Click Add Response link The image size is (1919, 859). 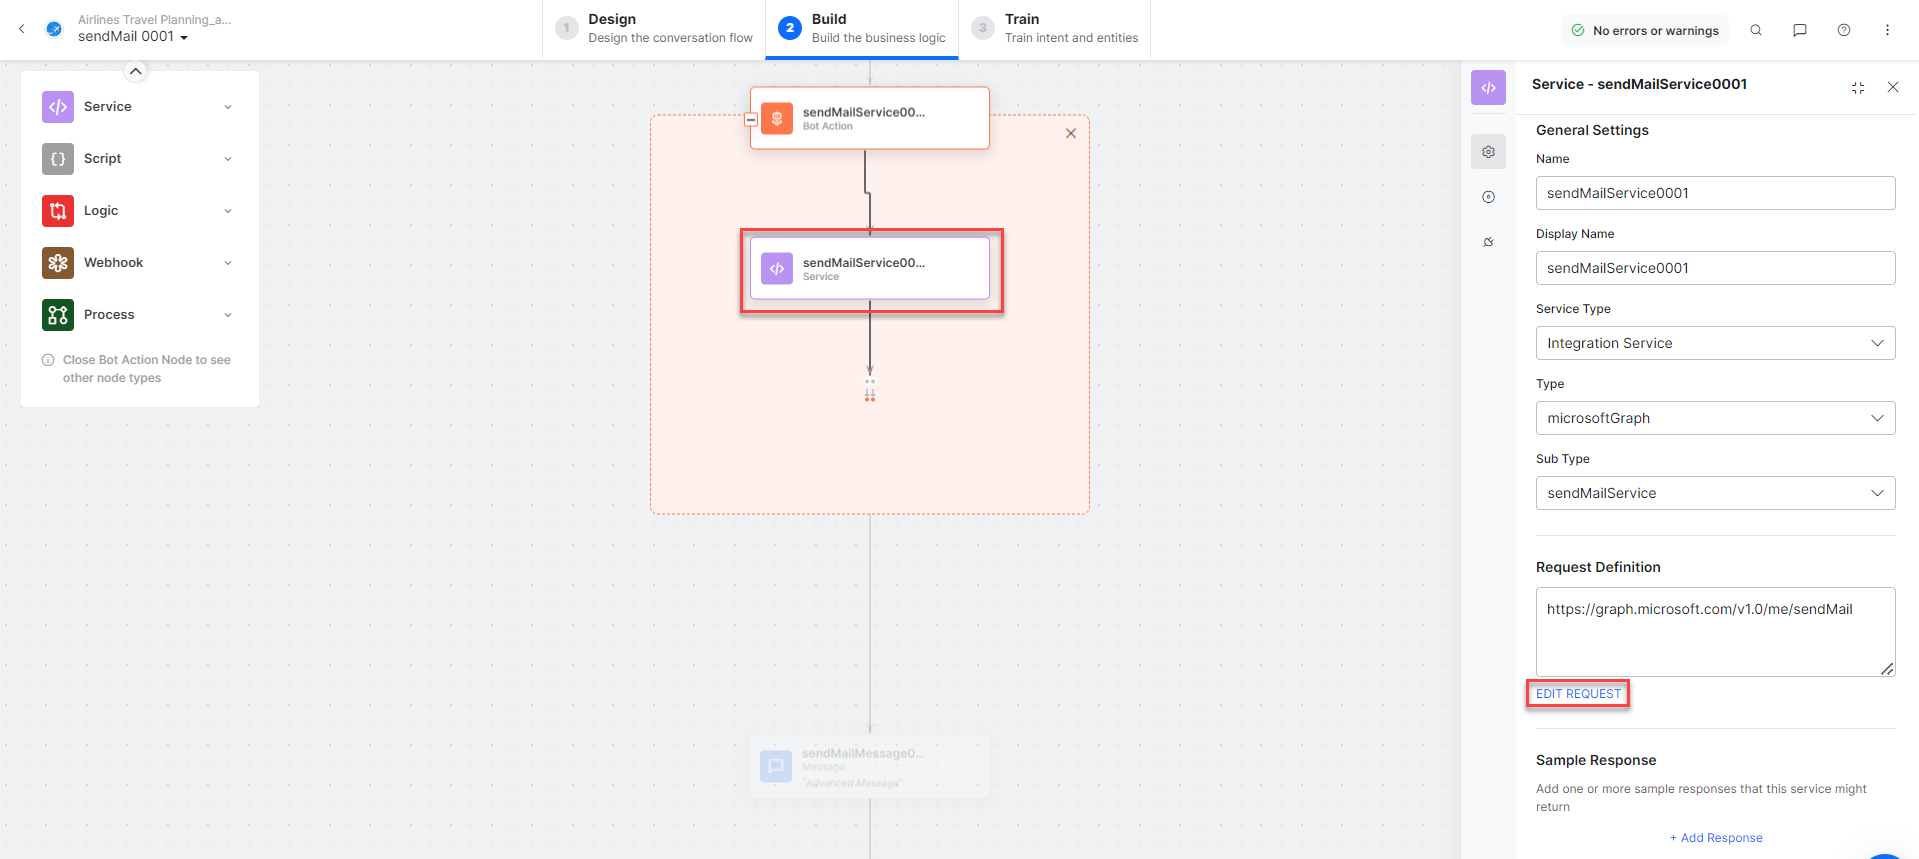tap(1716, 838)
